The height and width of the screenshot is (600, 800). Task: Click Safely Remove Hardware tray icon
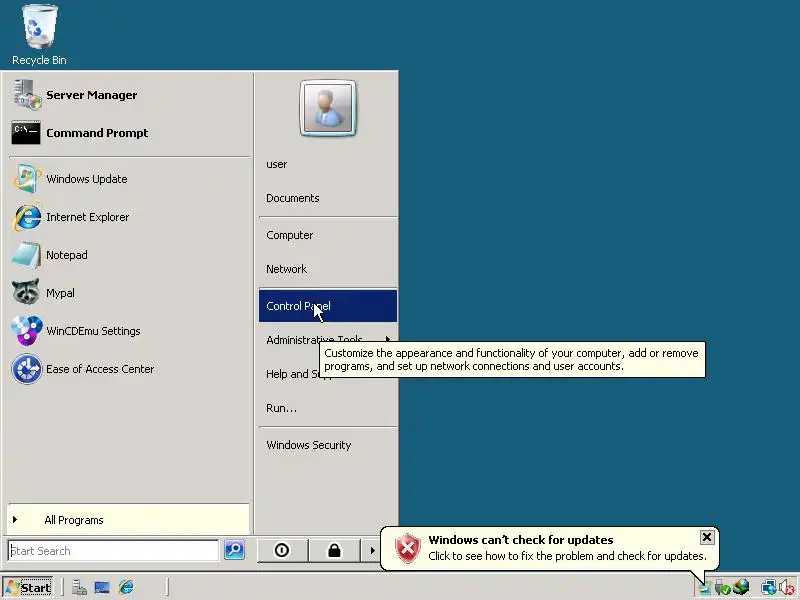pyautogui.click(x=722, y=588)
